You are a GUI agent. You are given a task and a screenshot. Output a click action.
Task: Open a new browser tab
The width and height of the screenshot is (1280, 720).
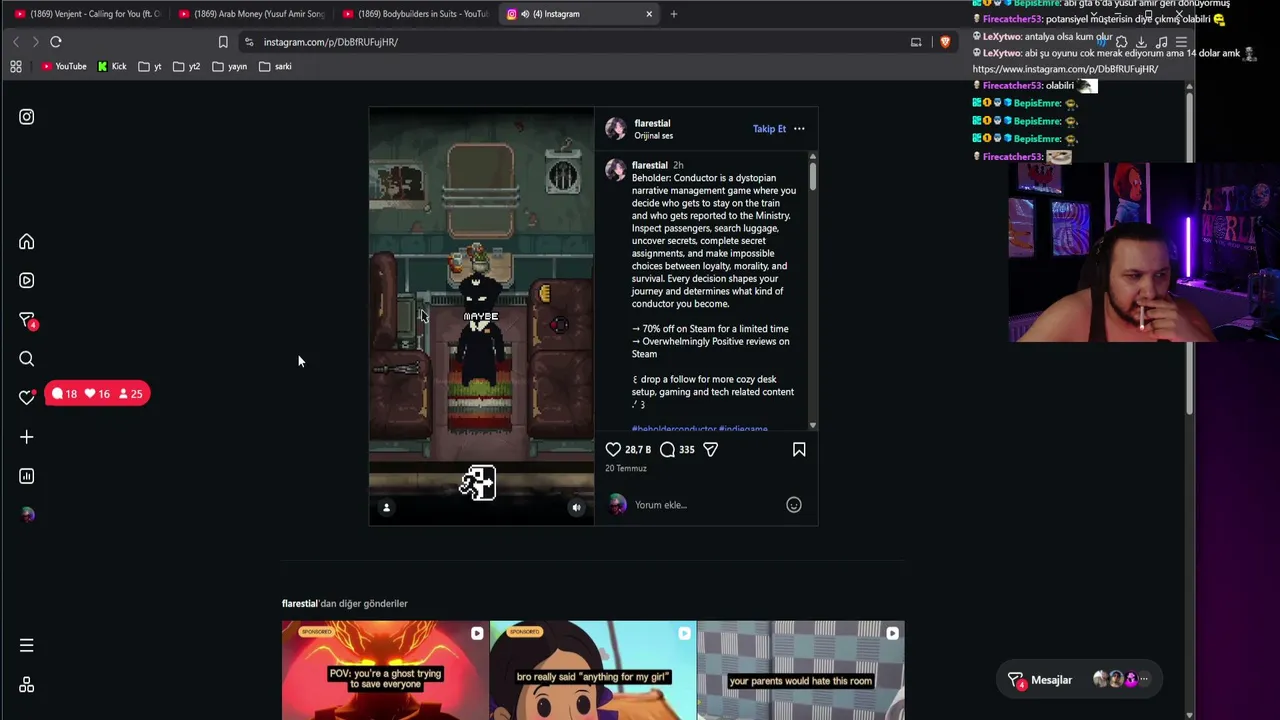click(x=674, y=14)
